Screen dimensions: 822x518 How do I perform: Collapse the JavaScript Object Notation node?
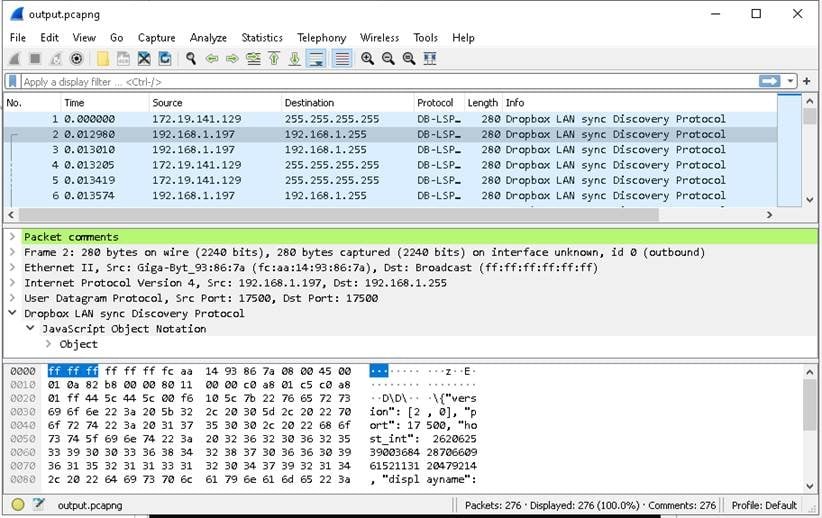point(30,328)
